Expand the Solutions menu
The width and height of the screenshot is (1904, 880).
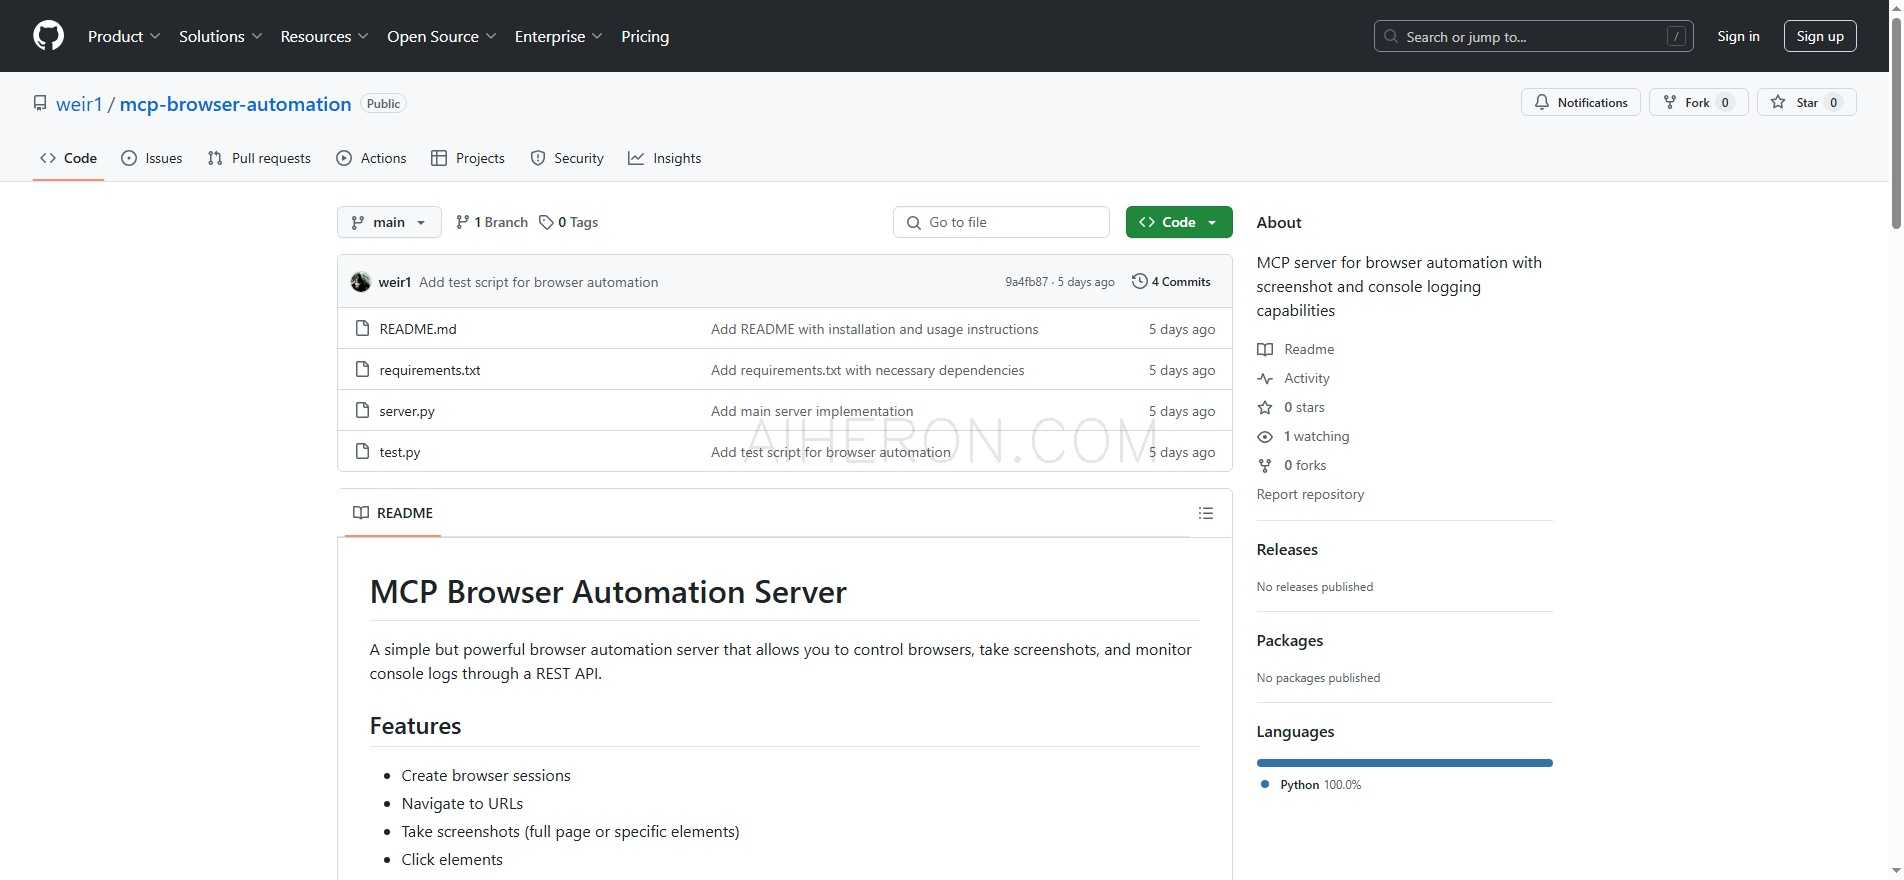coord(220,36)
